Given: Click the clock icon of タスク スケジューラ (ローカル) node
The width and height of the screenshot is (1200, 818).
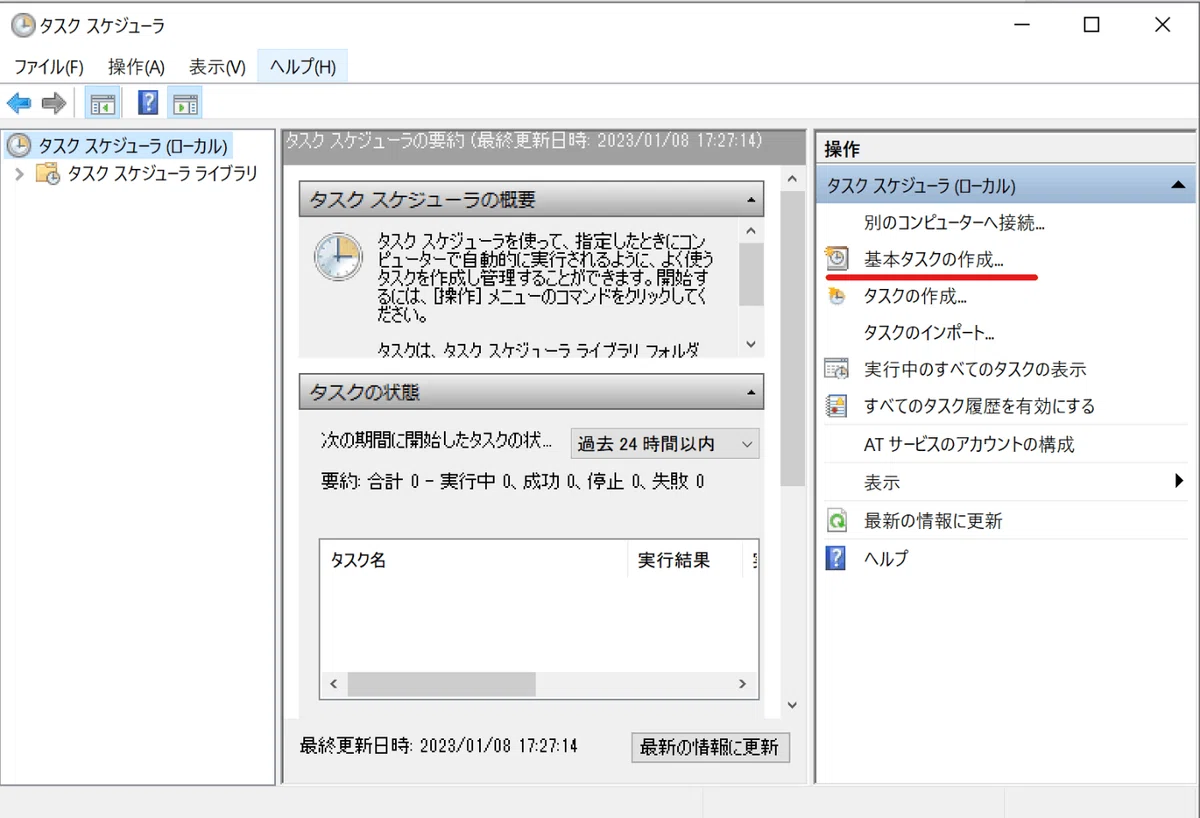Looking at the screenshot, I should [x=18, y=146].
